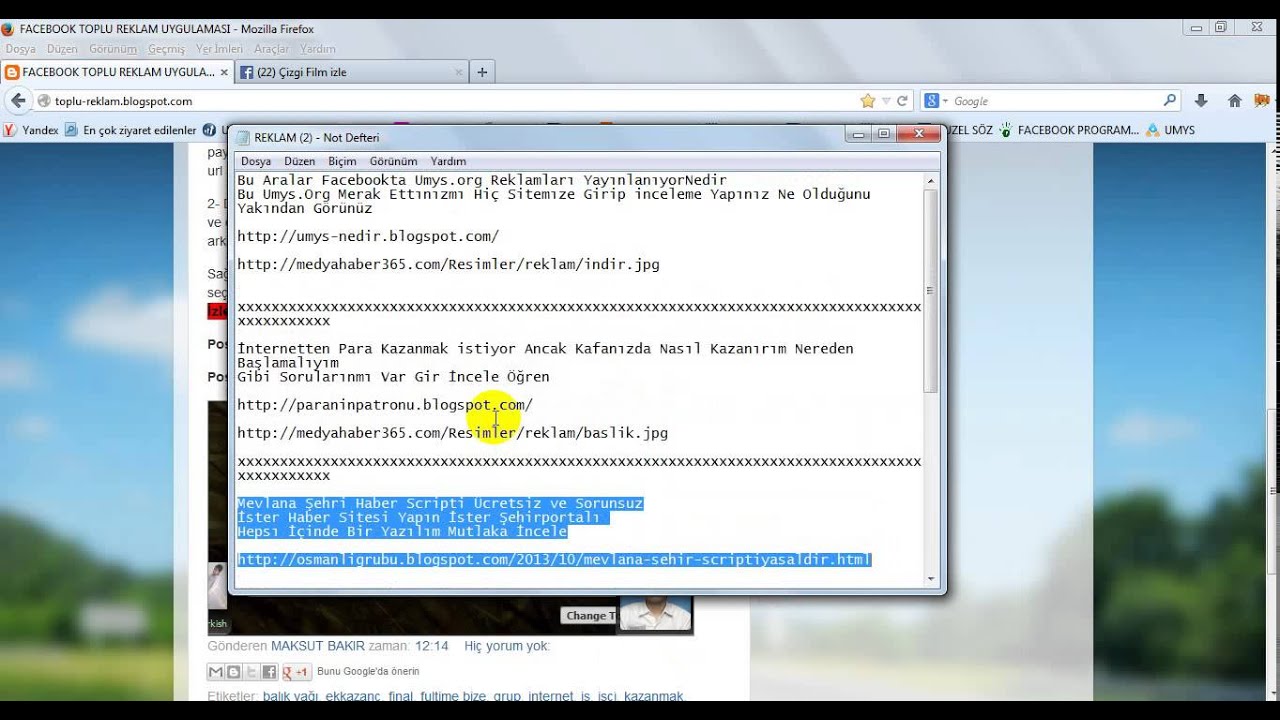Open Biçim menu in Not Defteri
Image resolution: width=1280 pixels, height=720 pixels.
[342, 161]
